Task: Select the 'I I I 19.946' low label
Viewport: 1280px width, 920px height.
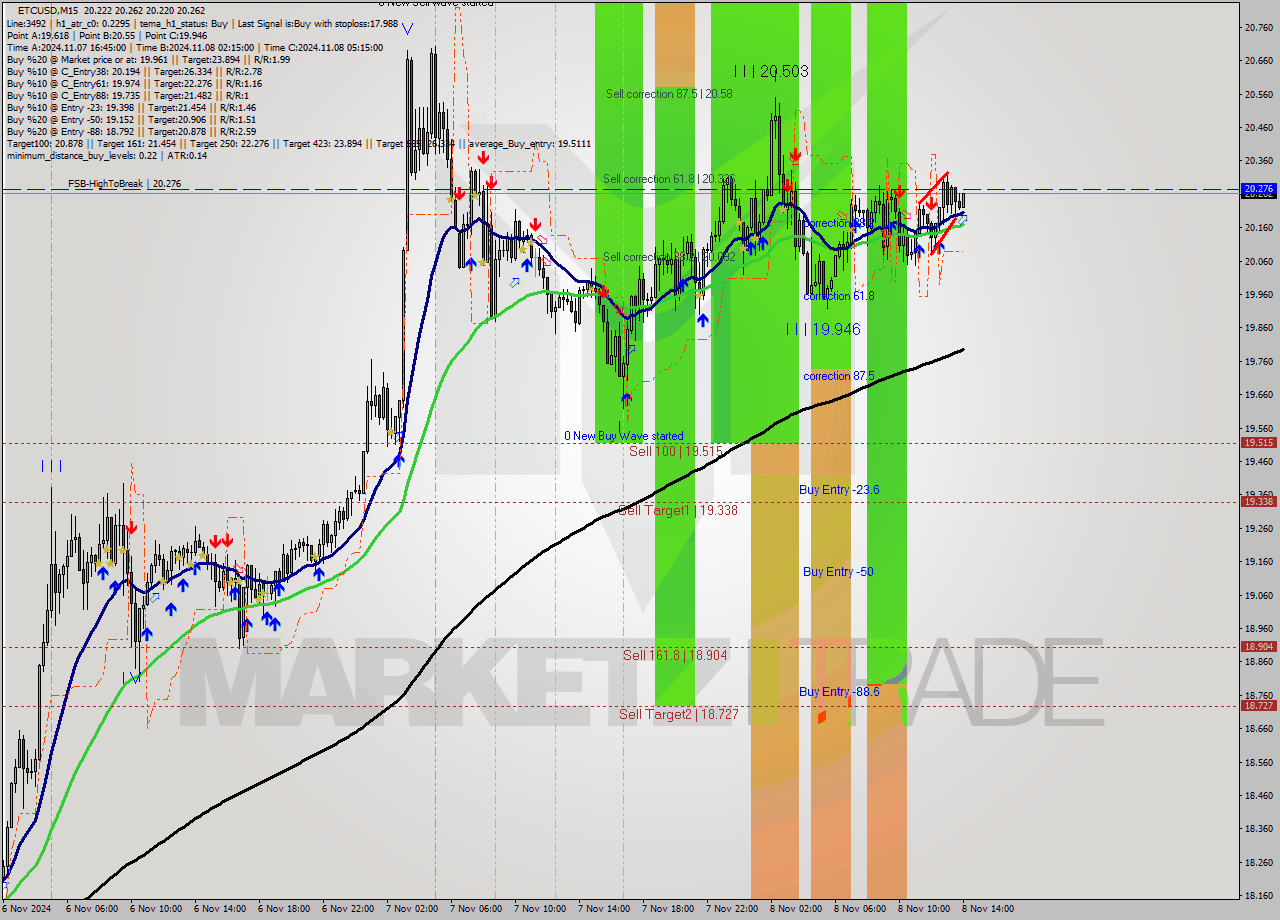Action: coord(822,329)
